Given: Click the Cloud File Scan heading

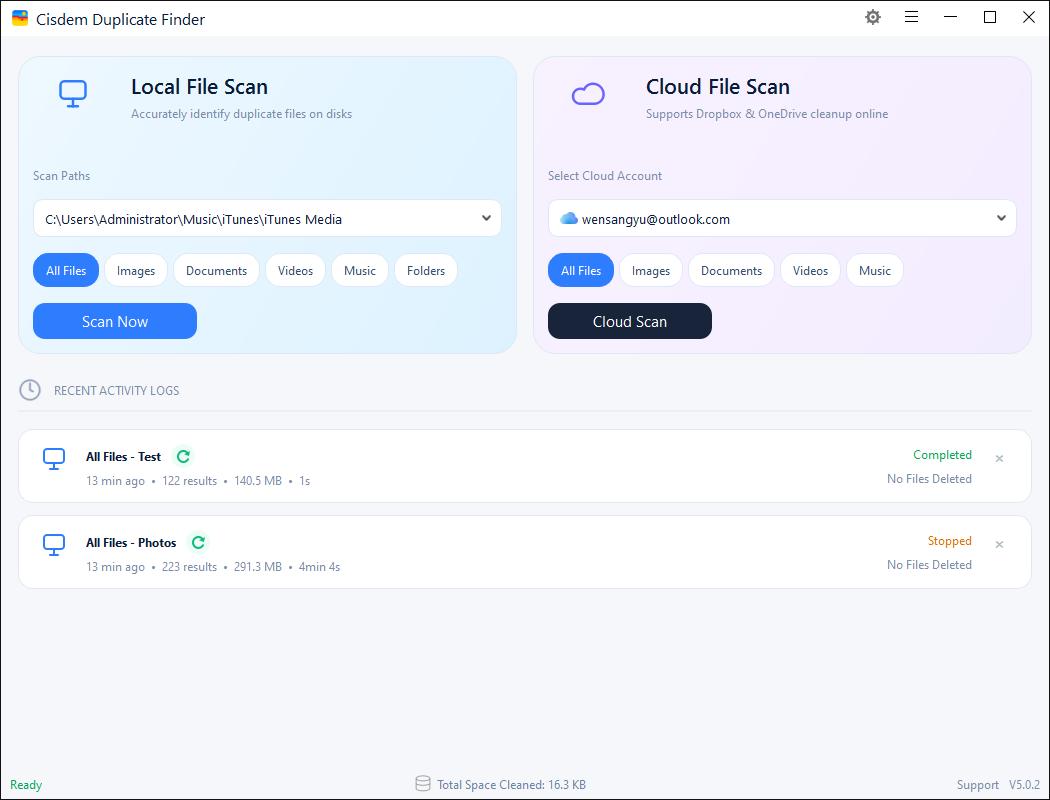Looking at the screenshot, I should click(x=718, y=86).
